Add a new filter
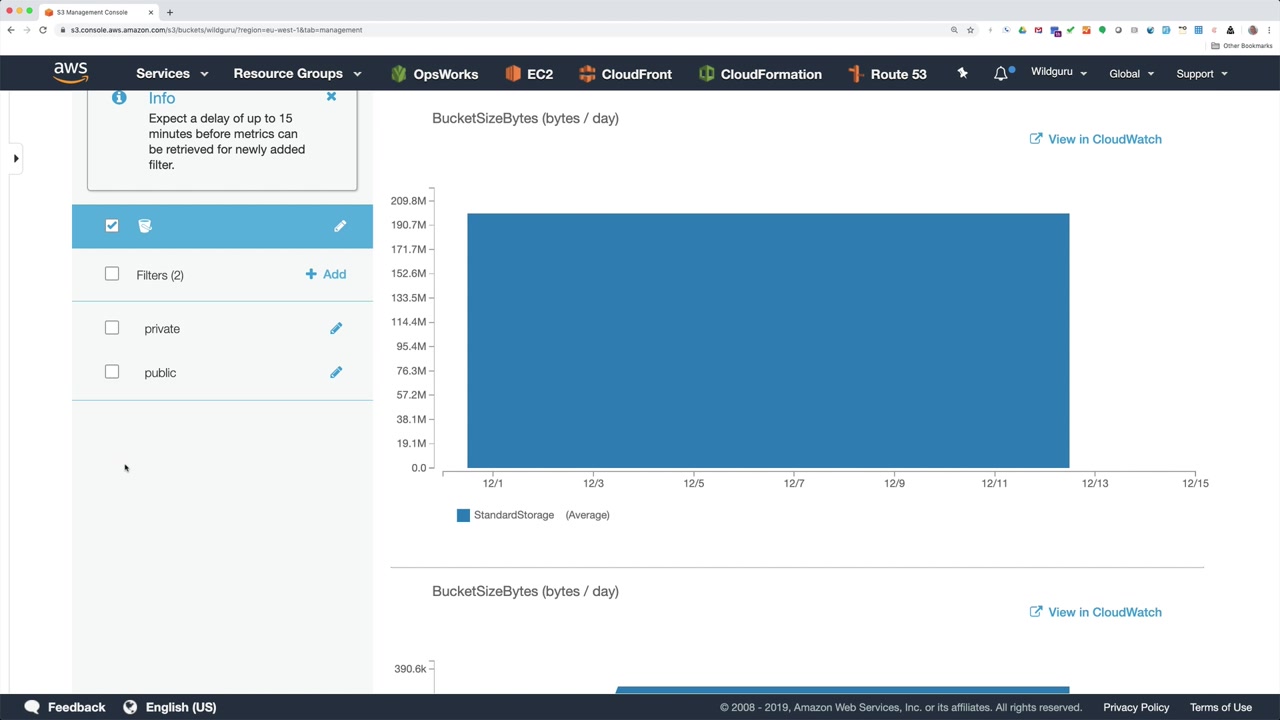 click(x=326, y=274)
